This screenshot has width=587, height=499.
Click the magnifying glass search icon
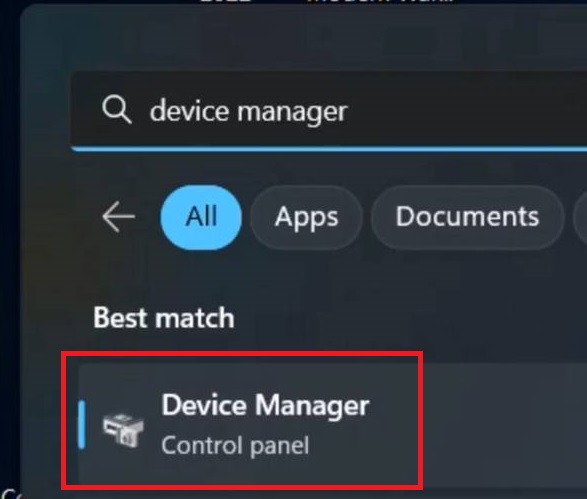[117, 109]
